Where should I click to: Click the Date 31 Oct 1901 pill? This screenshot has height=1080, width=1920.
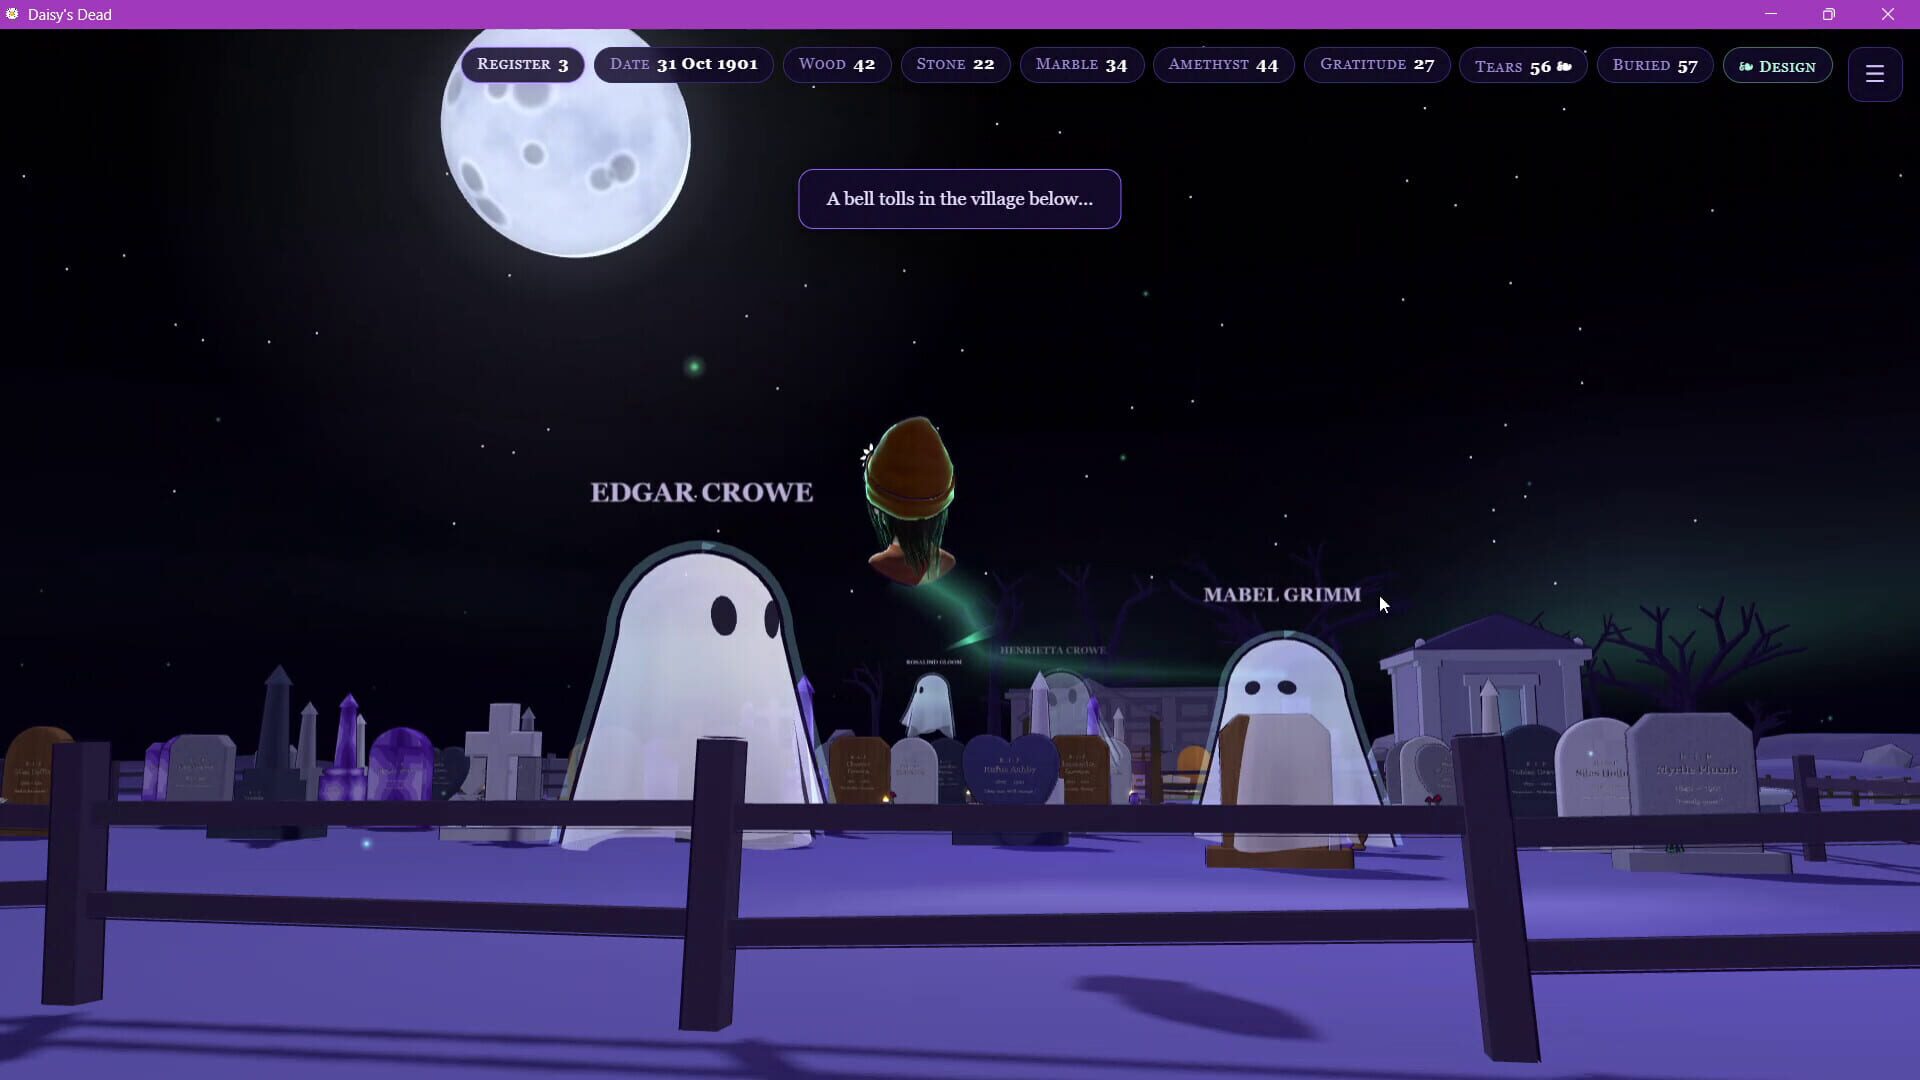pyautogui.click(x=683, y=65)
